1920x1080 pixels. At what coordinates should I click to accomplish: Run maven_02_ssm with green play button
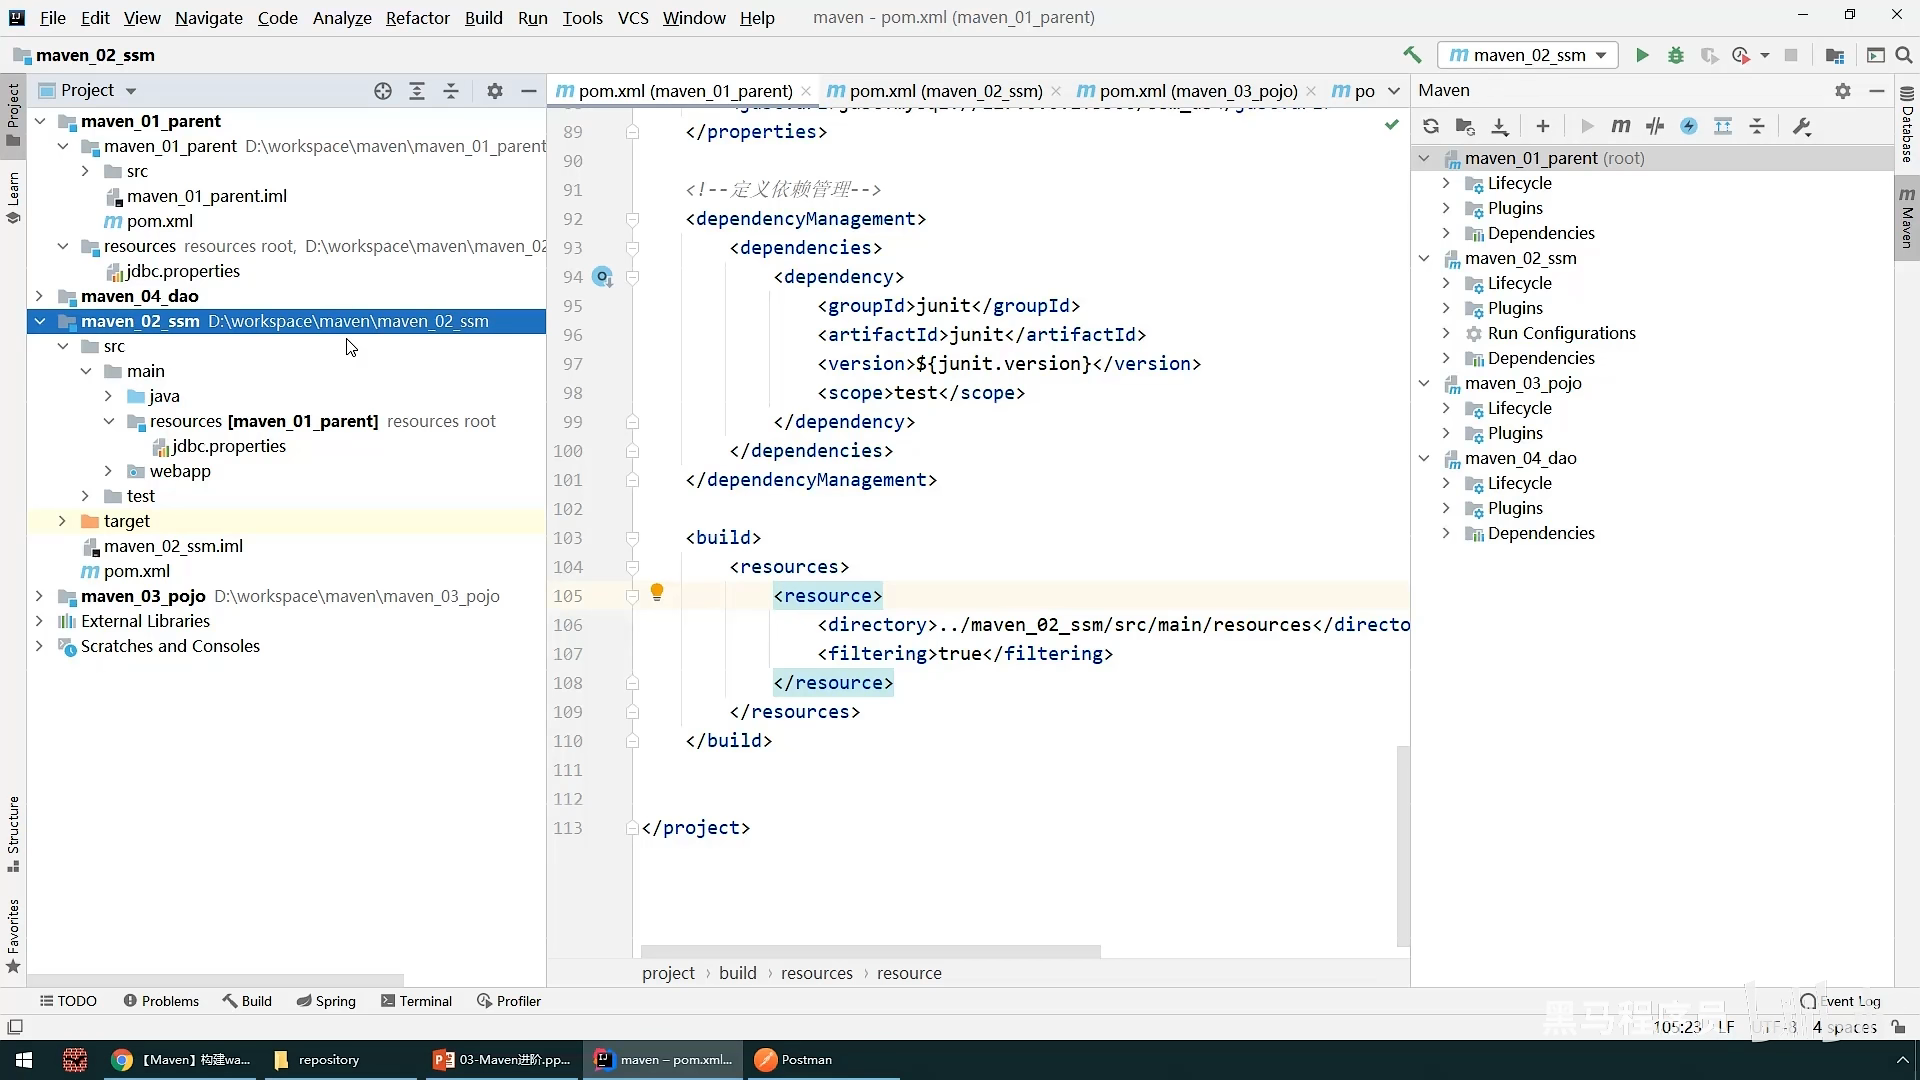point(1642,55)
